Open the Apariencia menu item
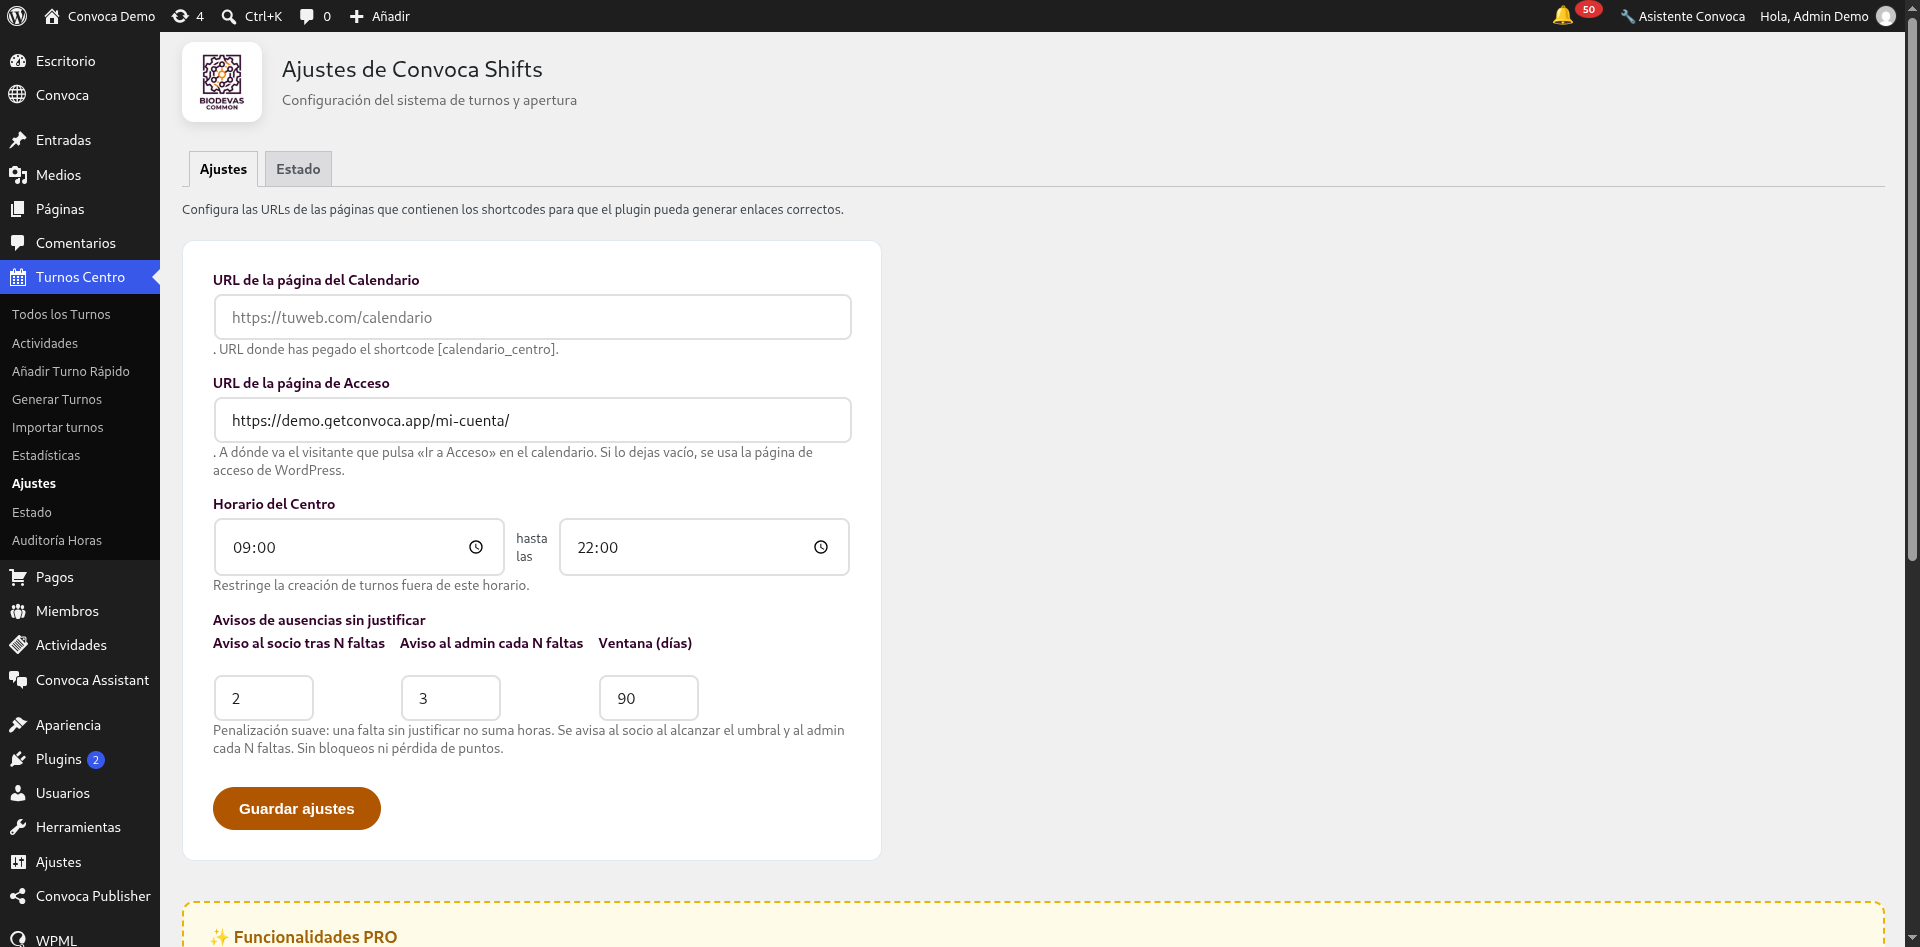 pyautogui.click(x=80, y=725)
